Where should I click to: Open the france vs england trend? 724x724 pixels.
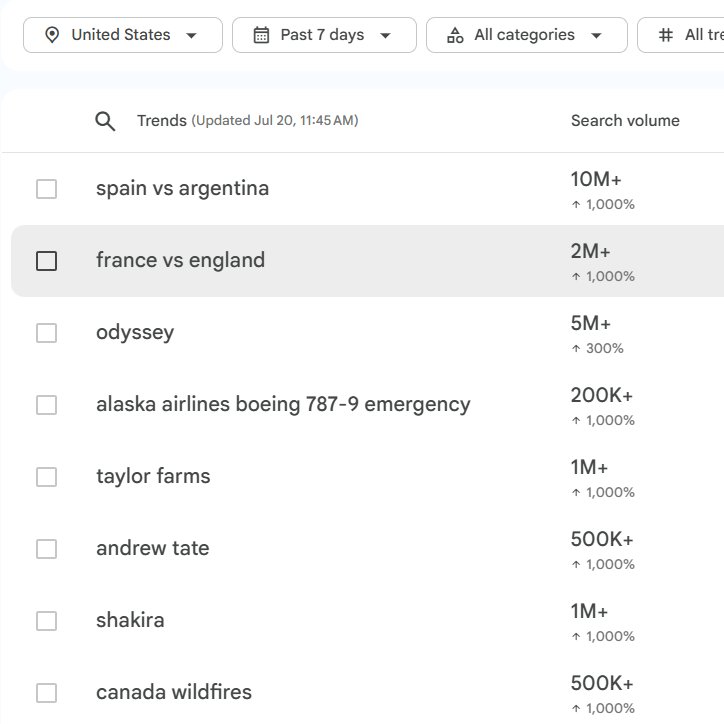click(x=181, y=260)
